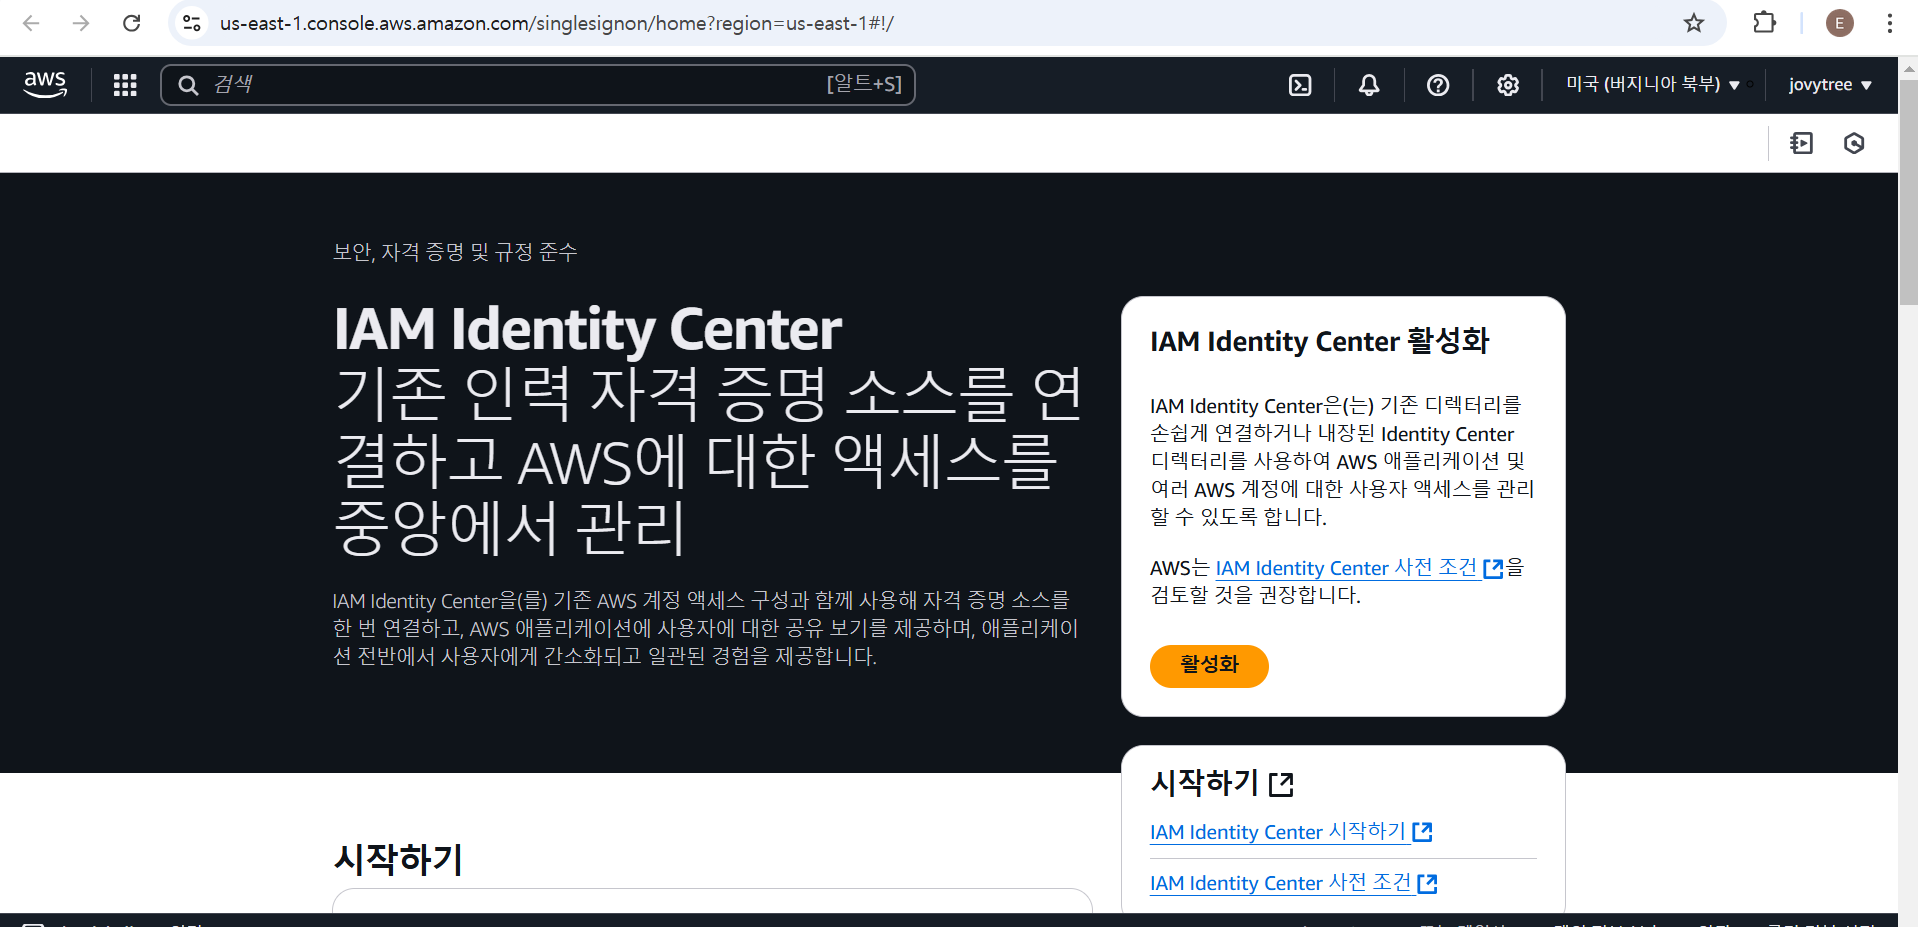Screen dimensions: 1918x927
Task: Open the AWS console settings gear
Action: pyautogui.click(x=1508, y=85)
